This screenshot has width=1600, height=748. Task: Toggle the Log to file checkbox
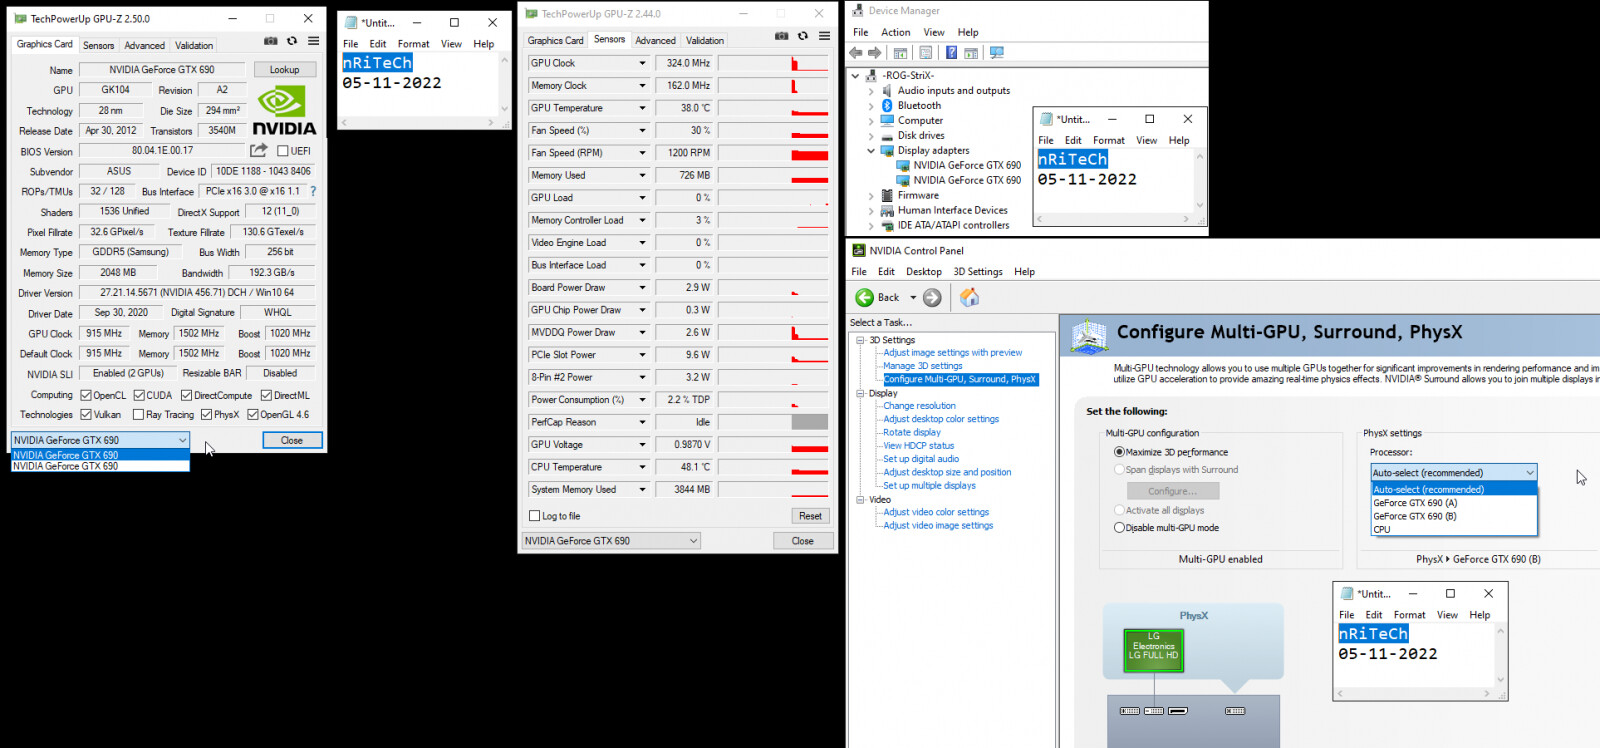coord(535,516)
